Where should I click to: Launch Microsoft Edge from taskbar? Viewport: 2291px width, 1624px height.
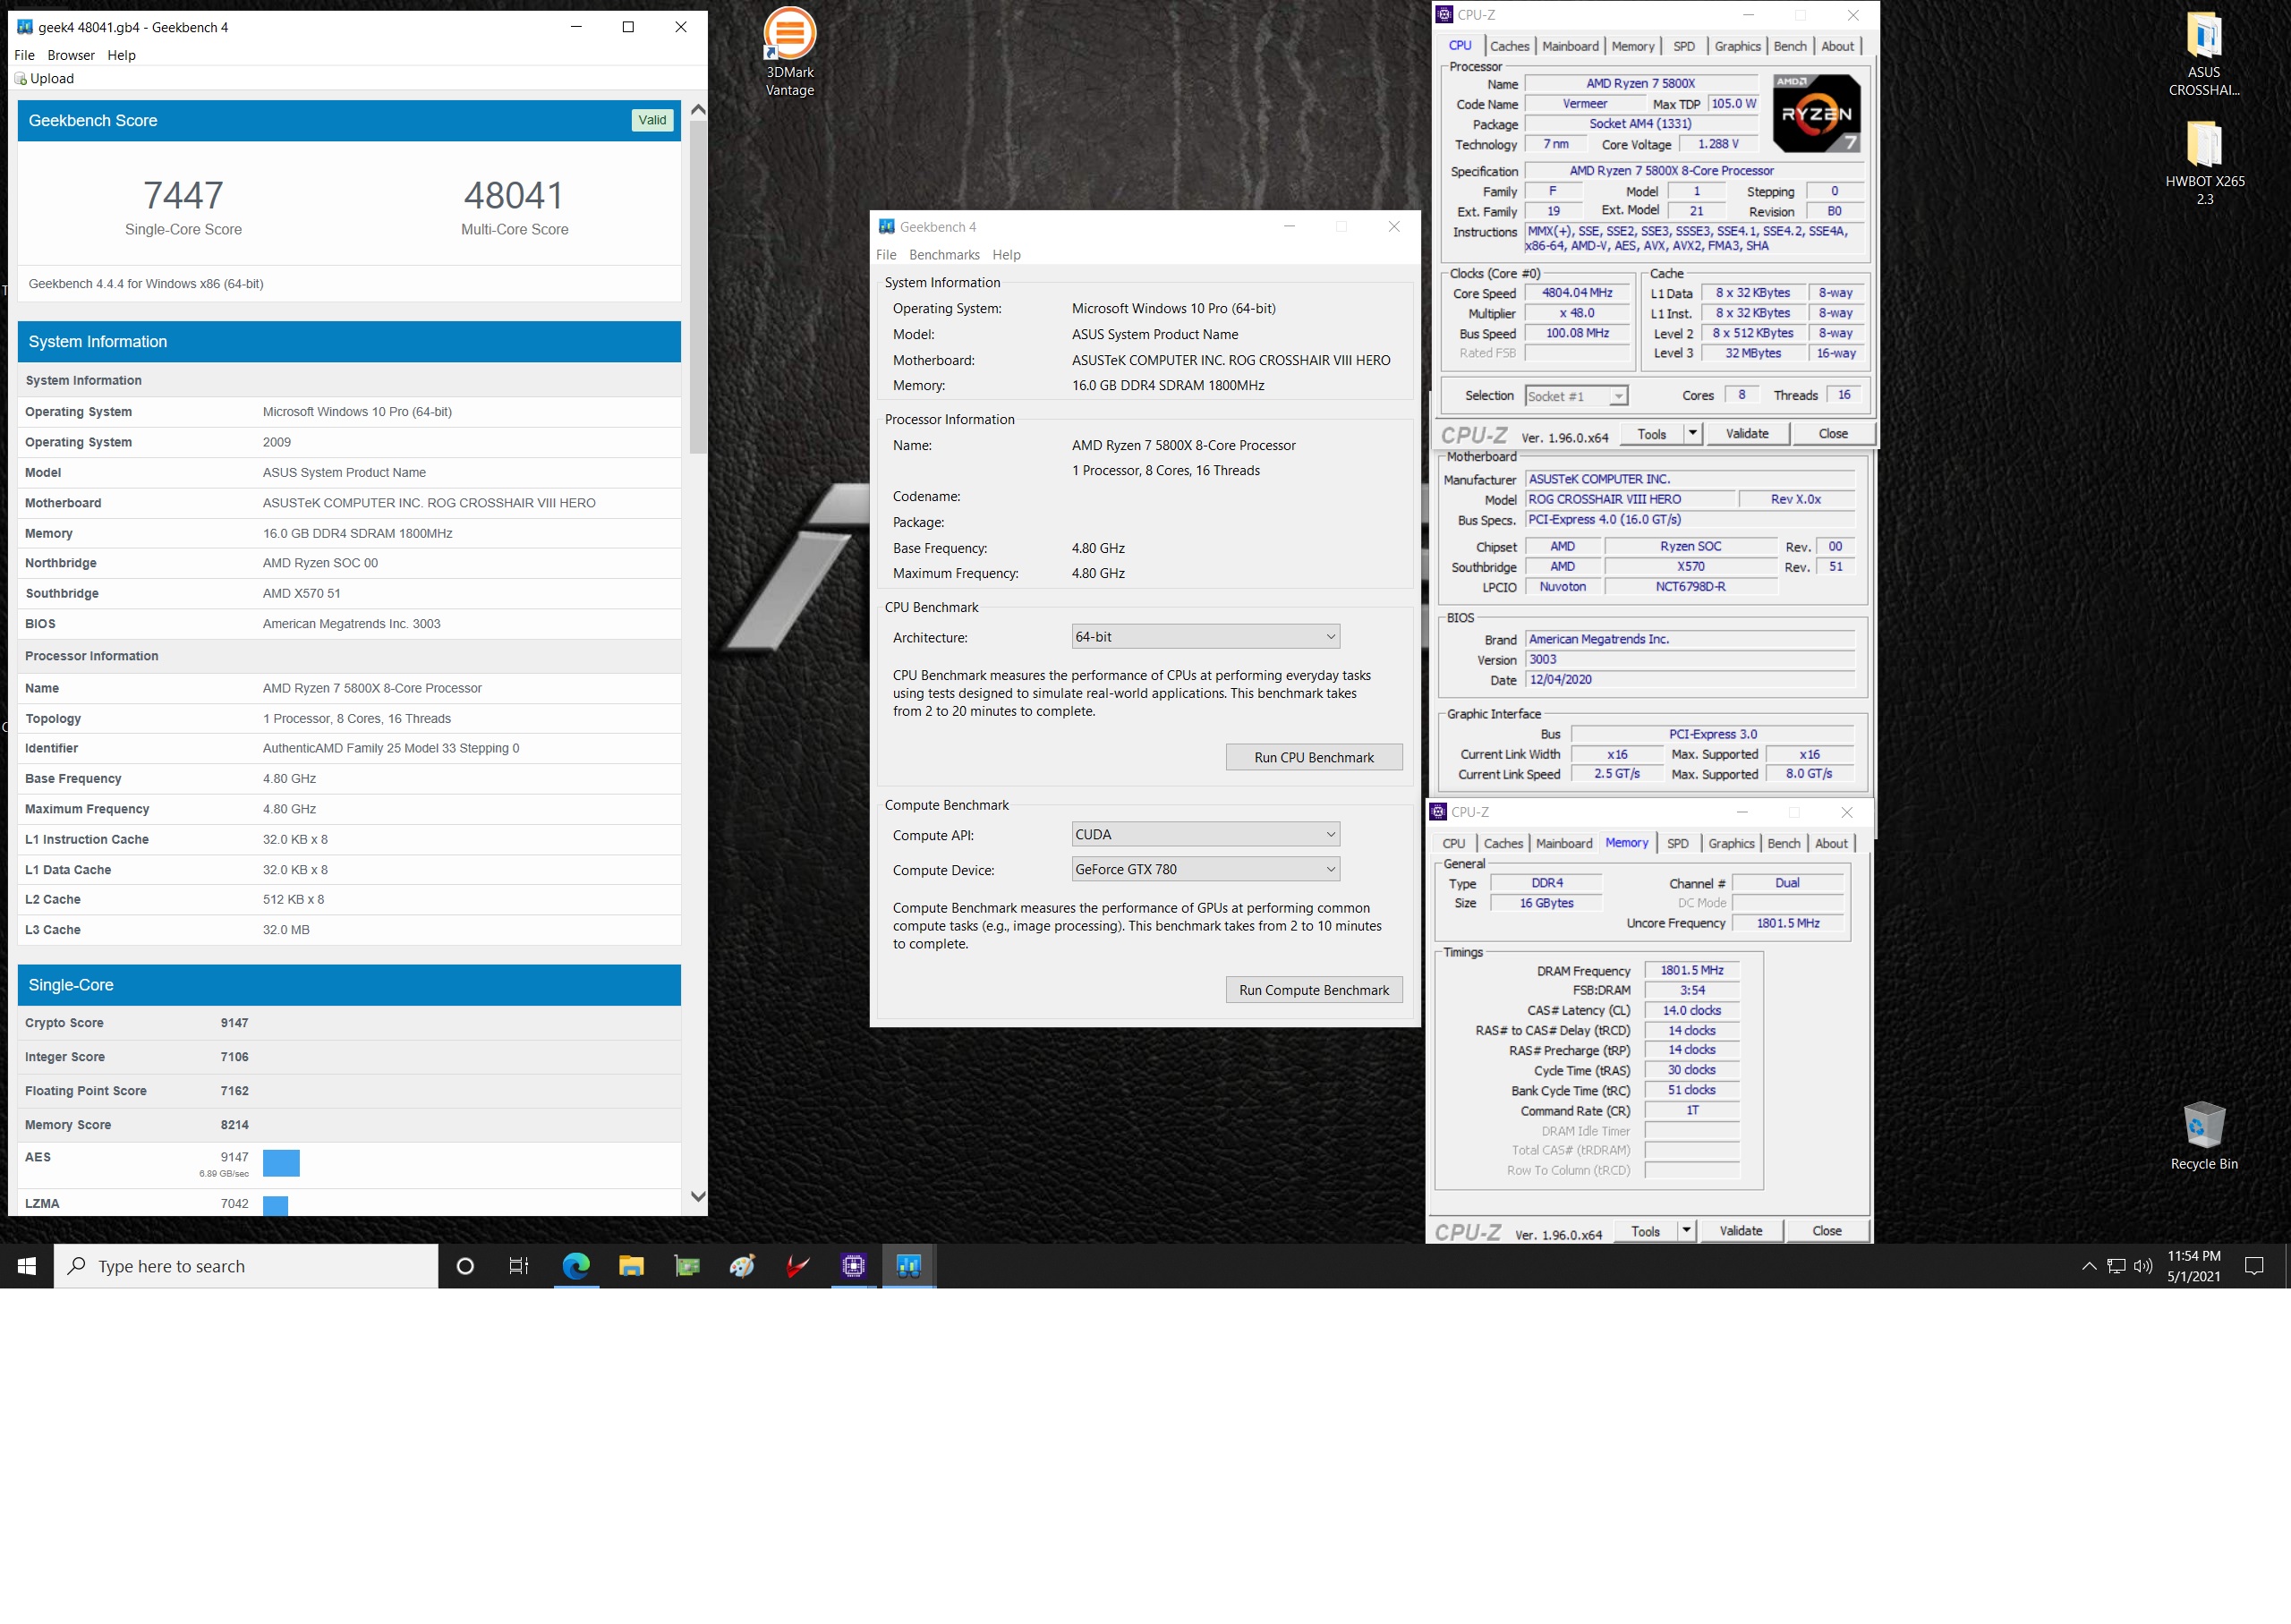click(x=576, y=1266)
